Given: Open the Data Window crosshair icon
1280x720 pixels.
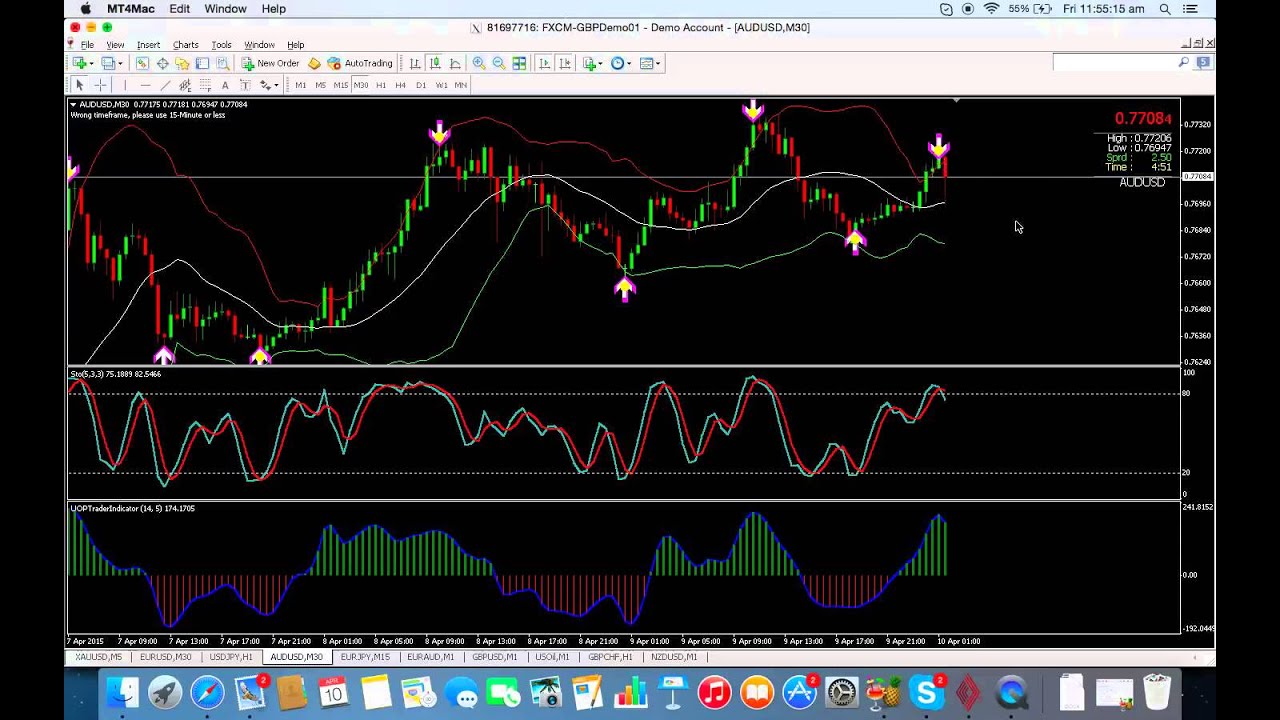Looking at the screenshot, I should 162,63.
